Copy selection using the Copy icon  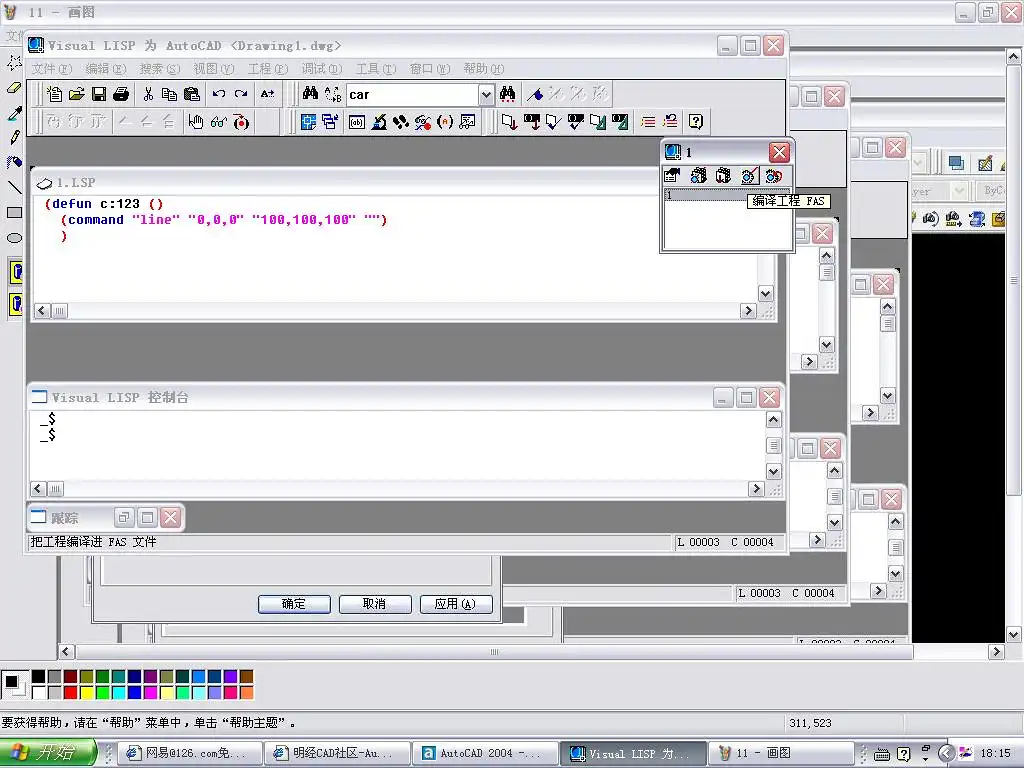point(170,94)
